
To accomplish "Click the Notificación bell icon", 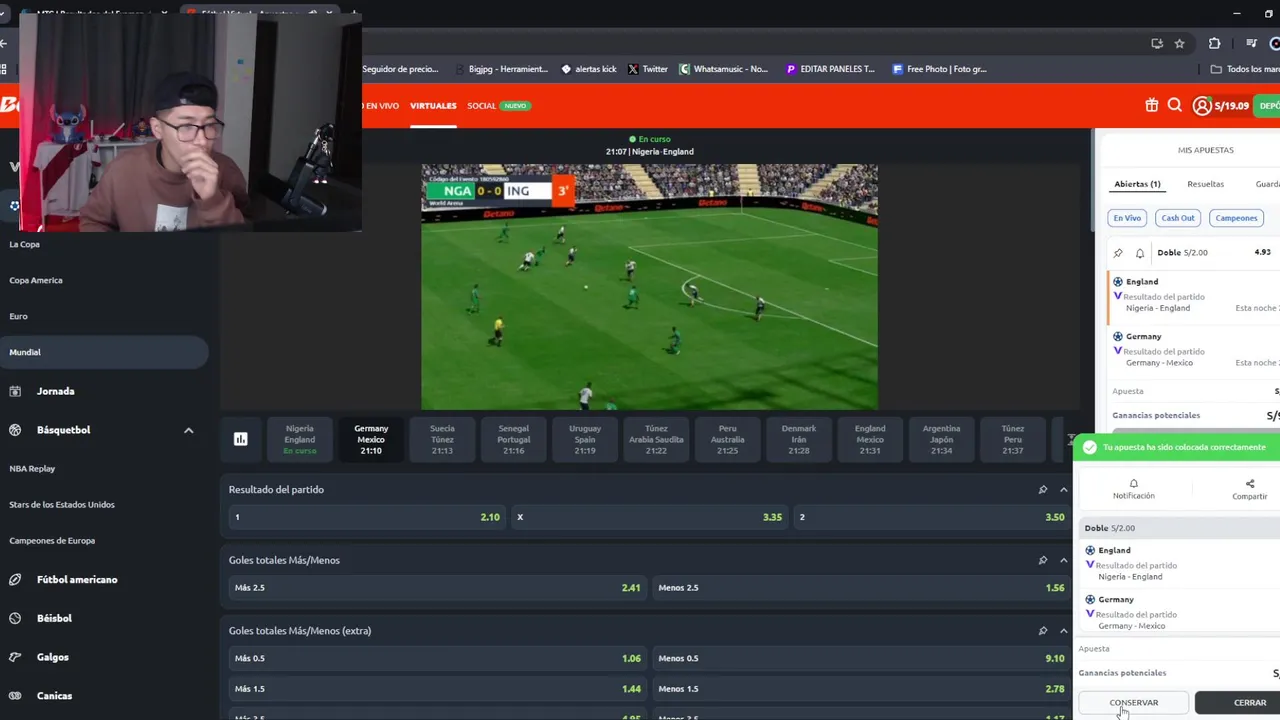I will coord(1133,483).
